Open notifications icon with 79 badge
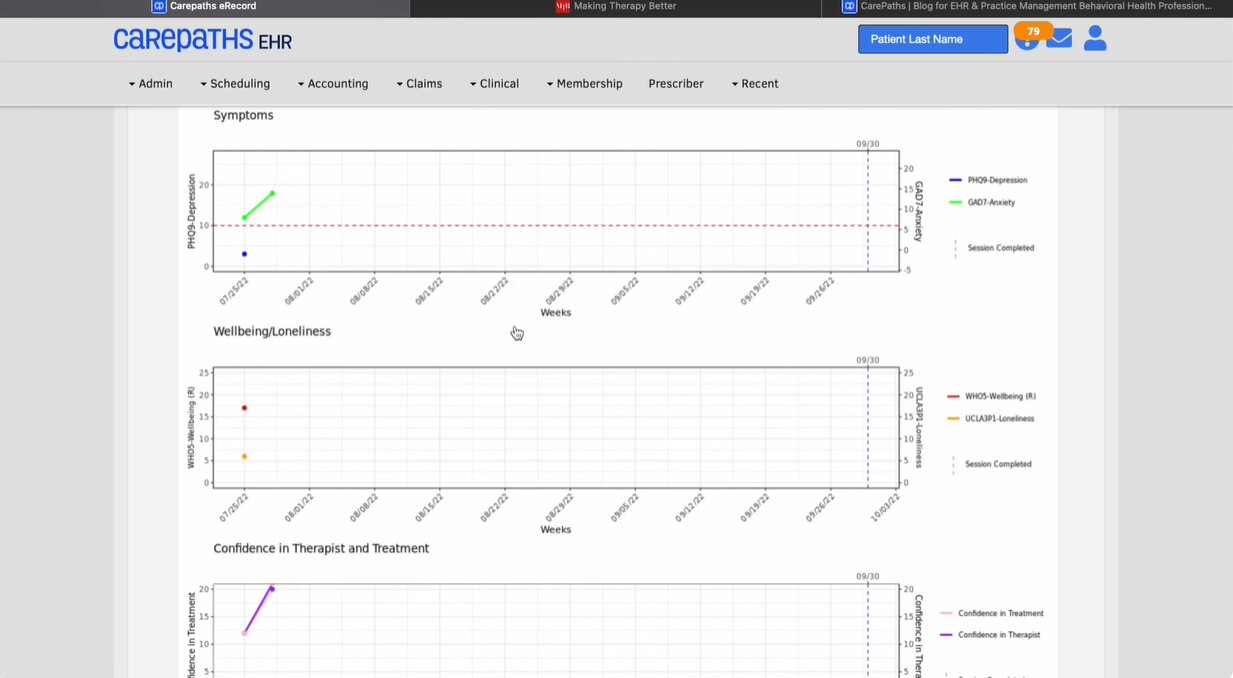This screenshot has height=678, width=1233. tap(1026, 39)
